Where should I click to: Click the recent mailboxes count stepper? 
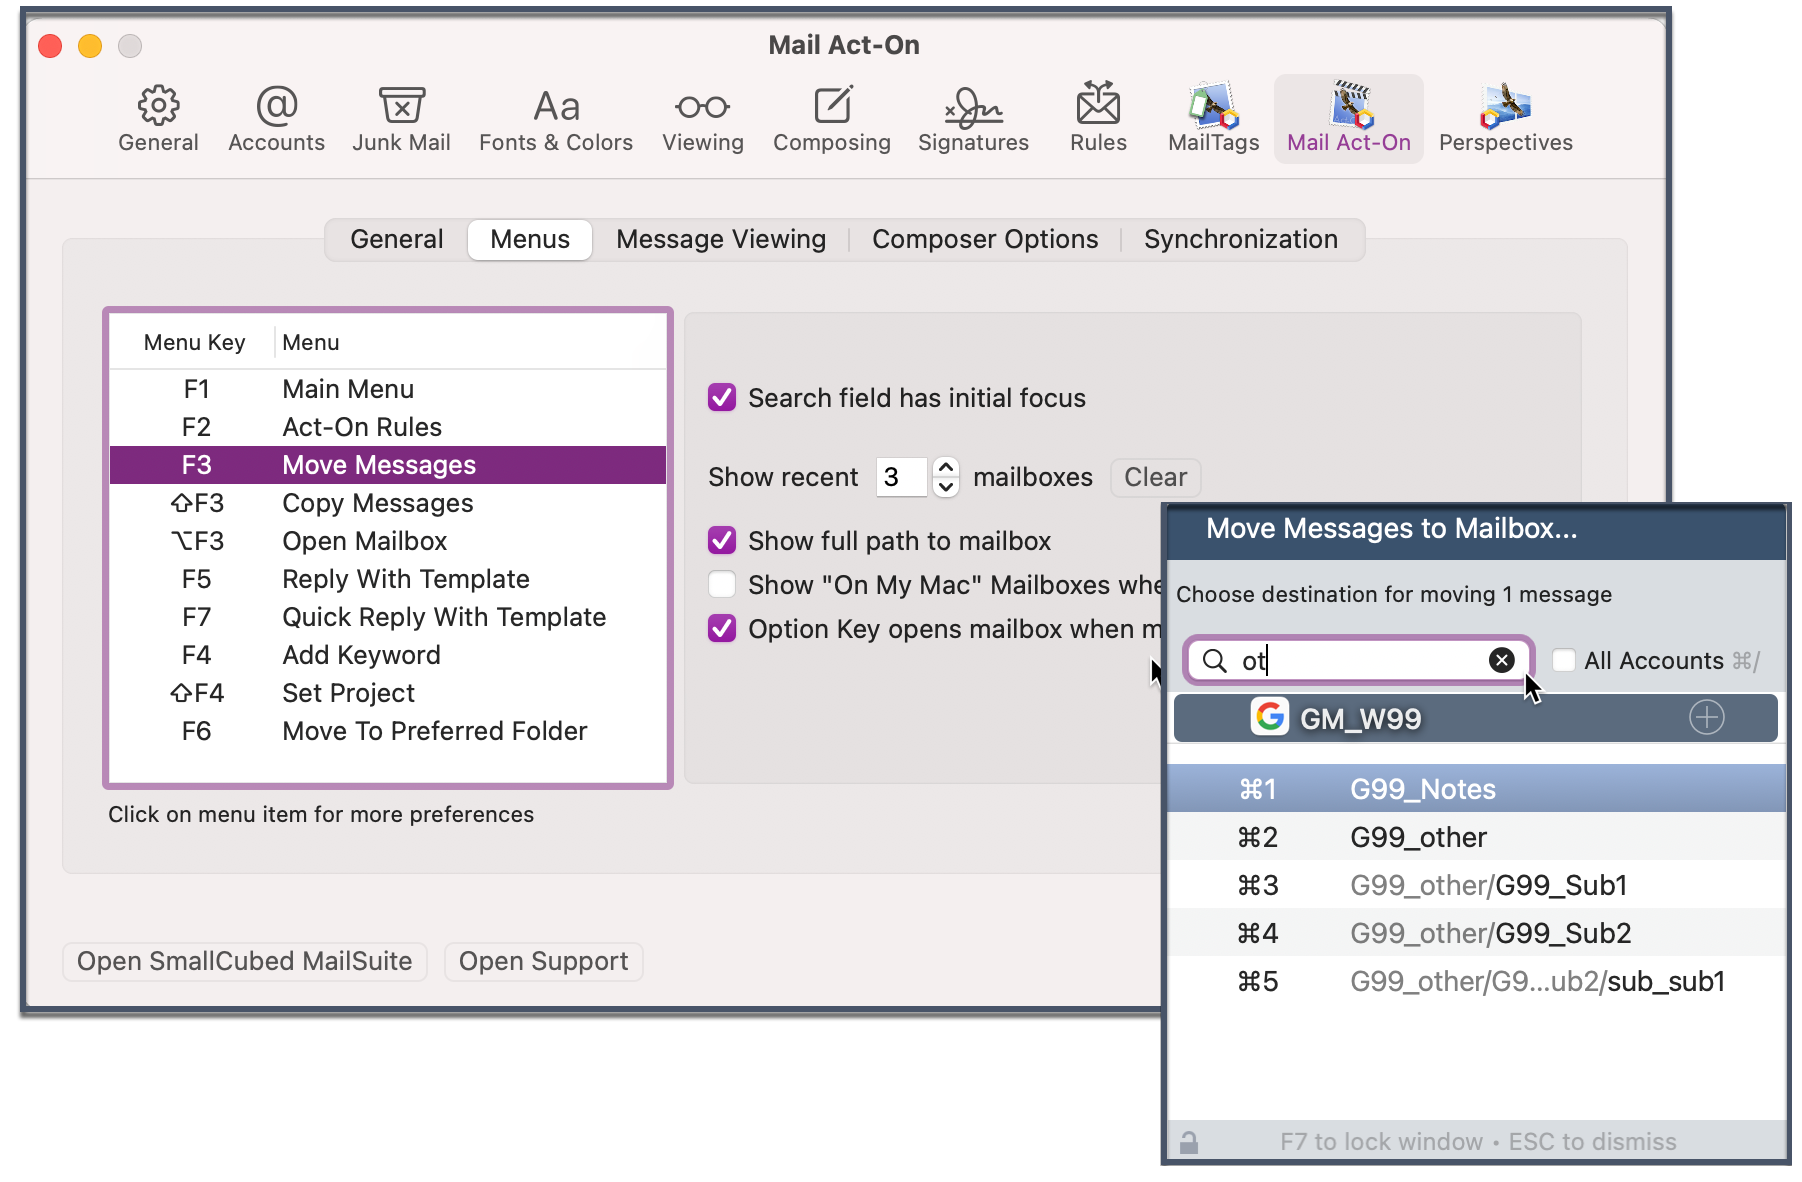tap(946, 477)
